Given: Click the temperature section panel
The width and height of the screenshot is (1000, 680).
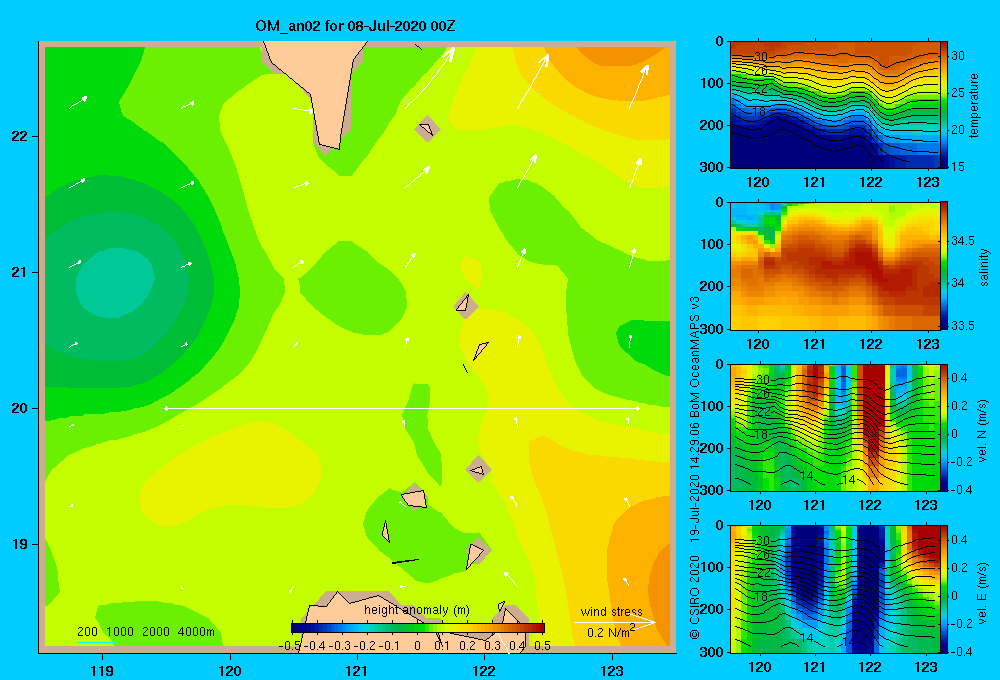Looking at the screenshot, I should click(x=834, y=104).
